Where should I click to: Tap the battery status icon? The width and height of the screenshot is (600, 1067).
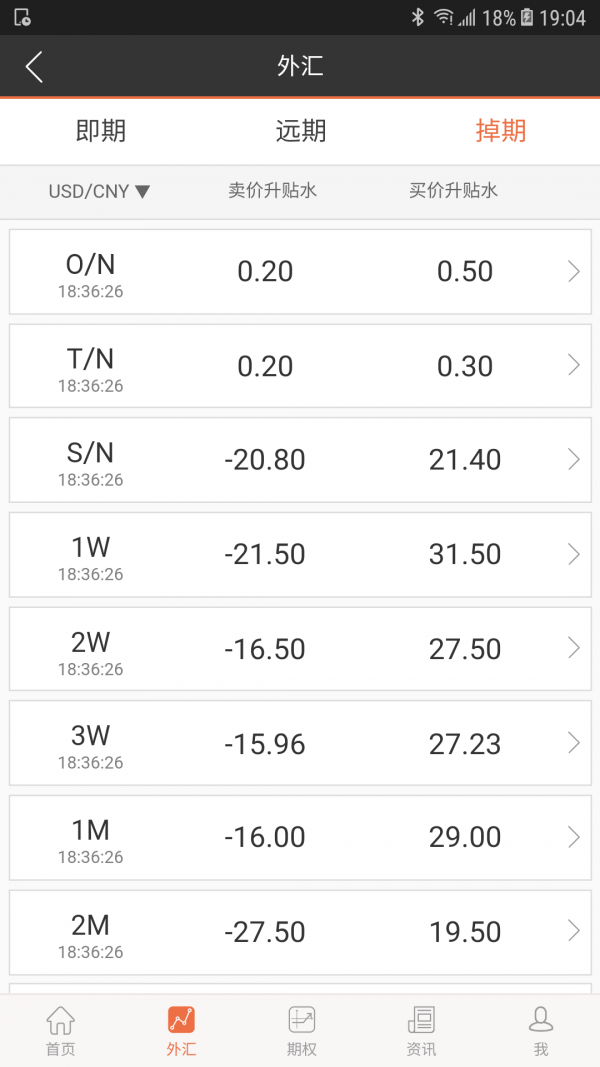pyautogui.click(x=527, y=17)
